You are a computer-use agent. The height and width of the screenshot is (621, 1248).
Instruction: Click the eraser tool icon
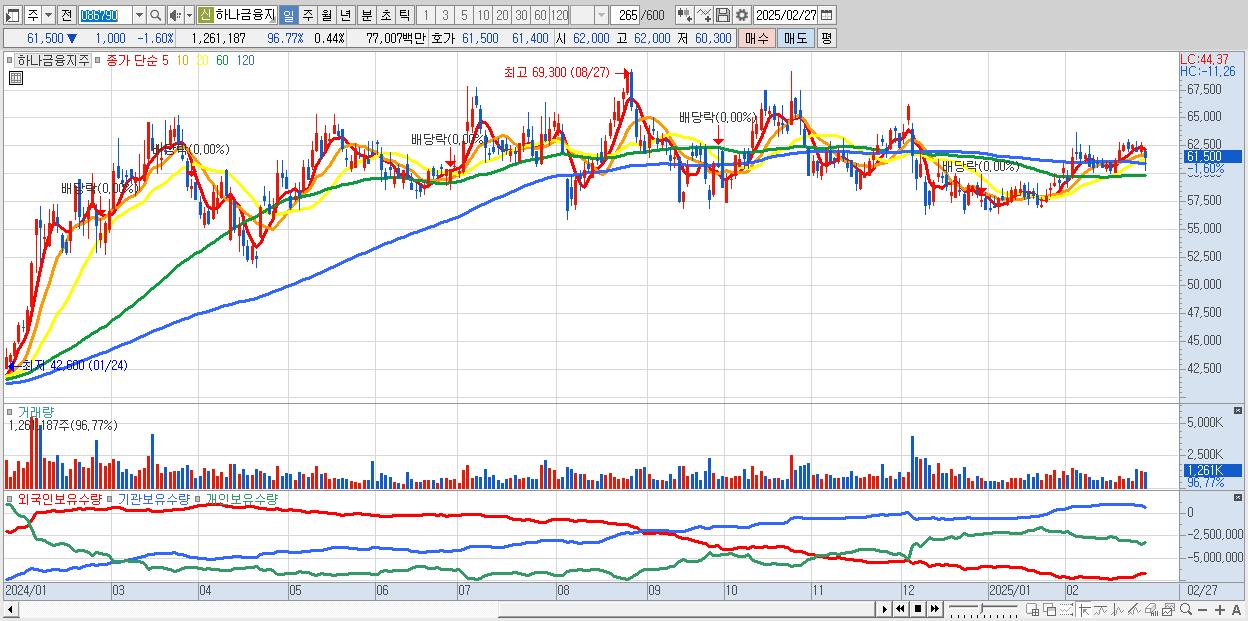(1152, 609)
